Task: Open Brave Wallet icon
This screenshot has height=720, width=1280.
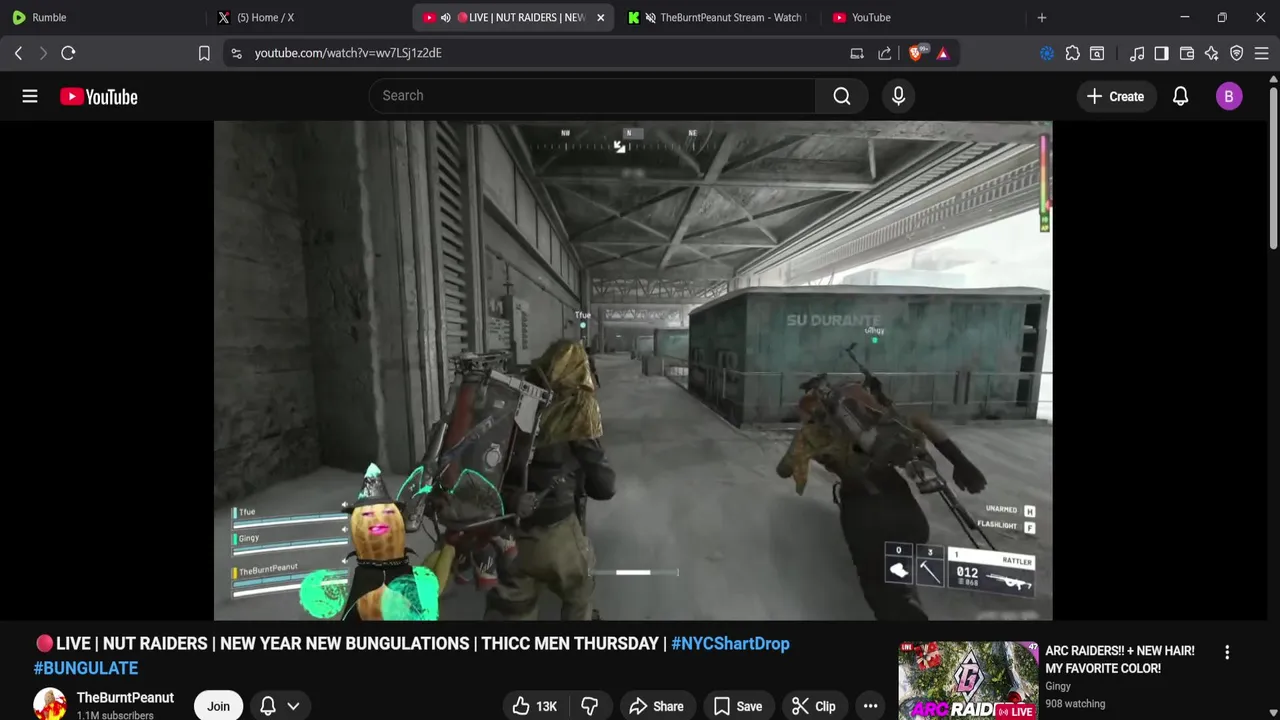Action: point(1187,53)
